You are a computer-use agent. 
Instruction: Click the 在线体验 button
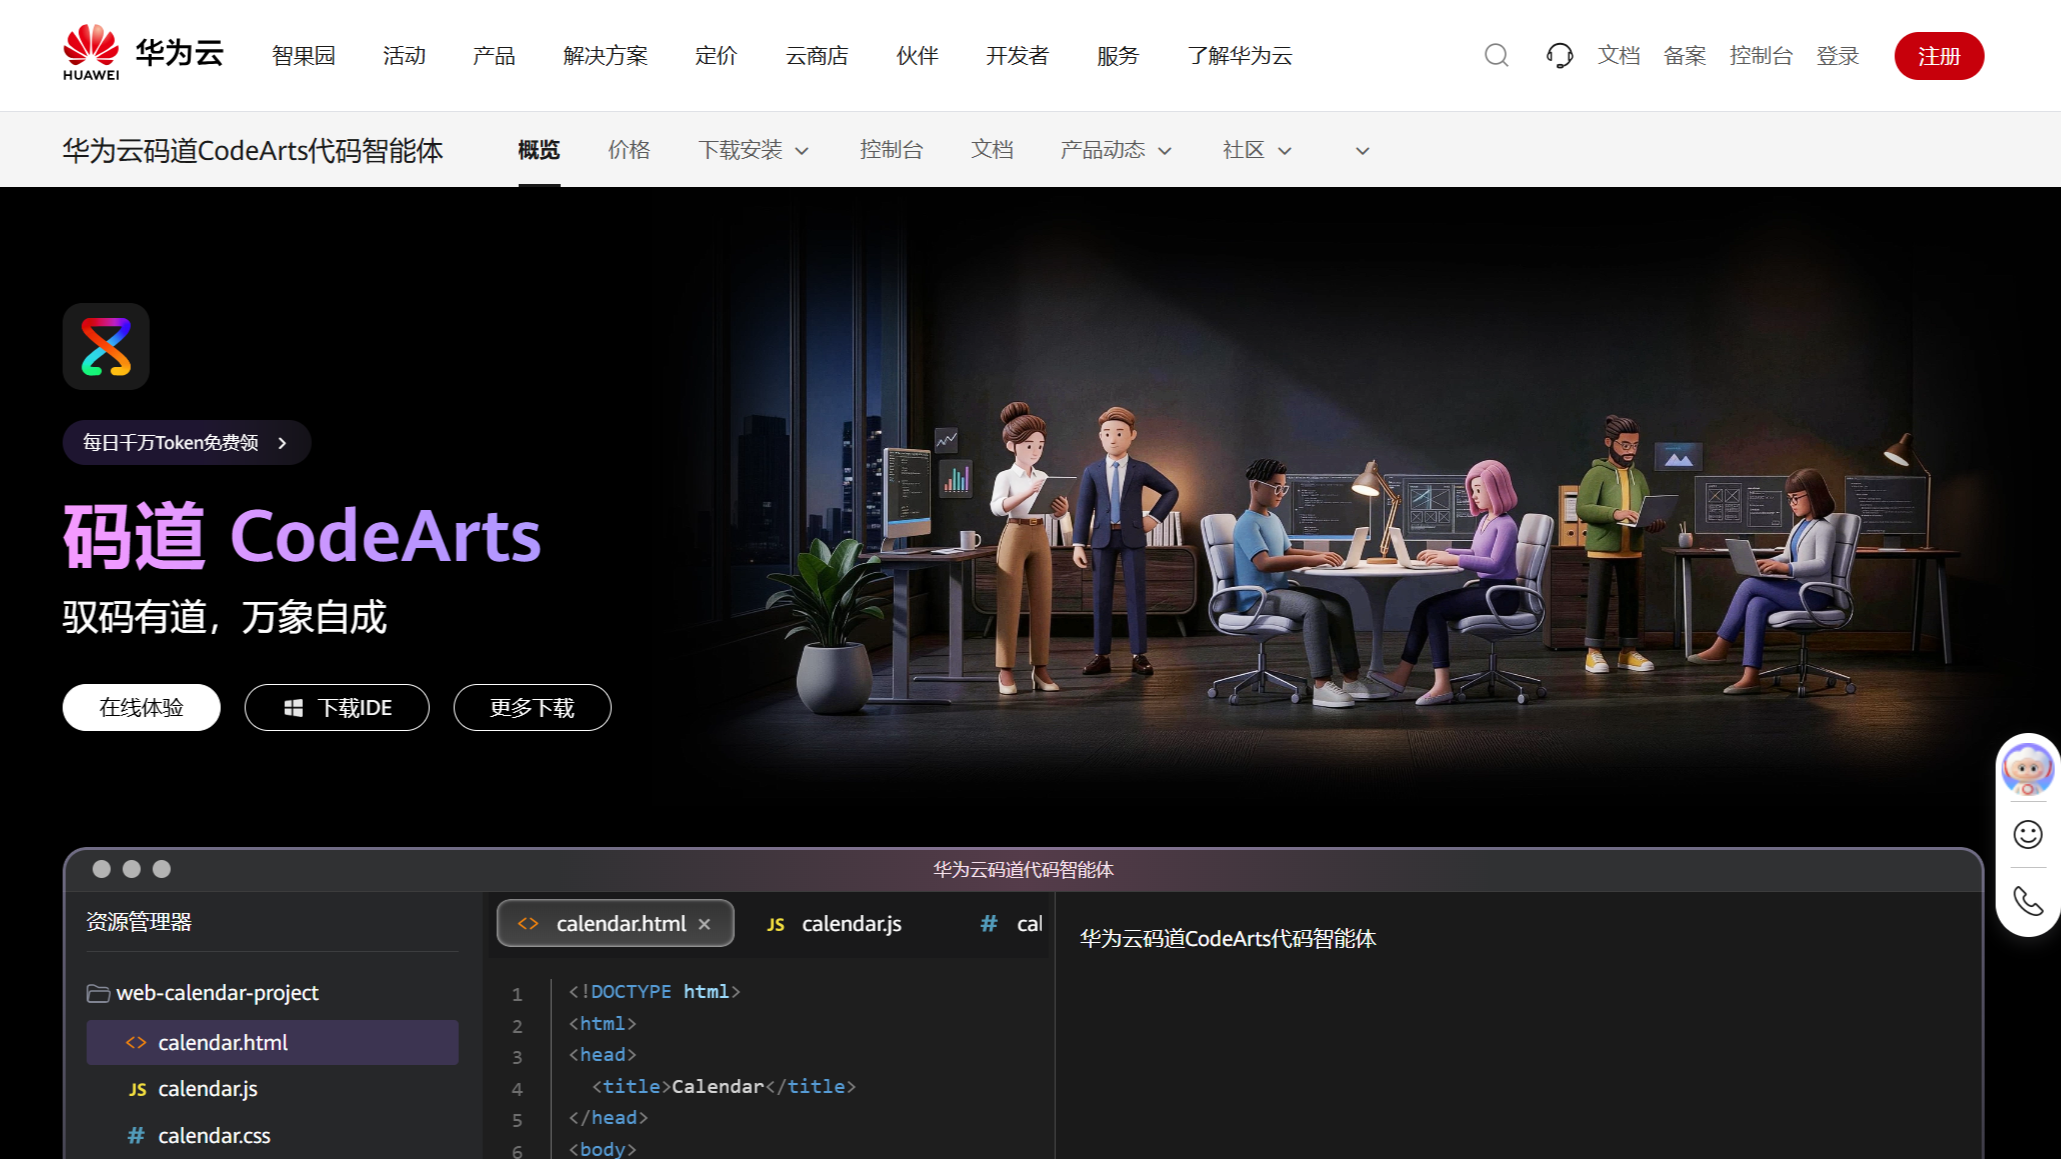(x=141, y=708)
